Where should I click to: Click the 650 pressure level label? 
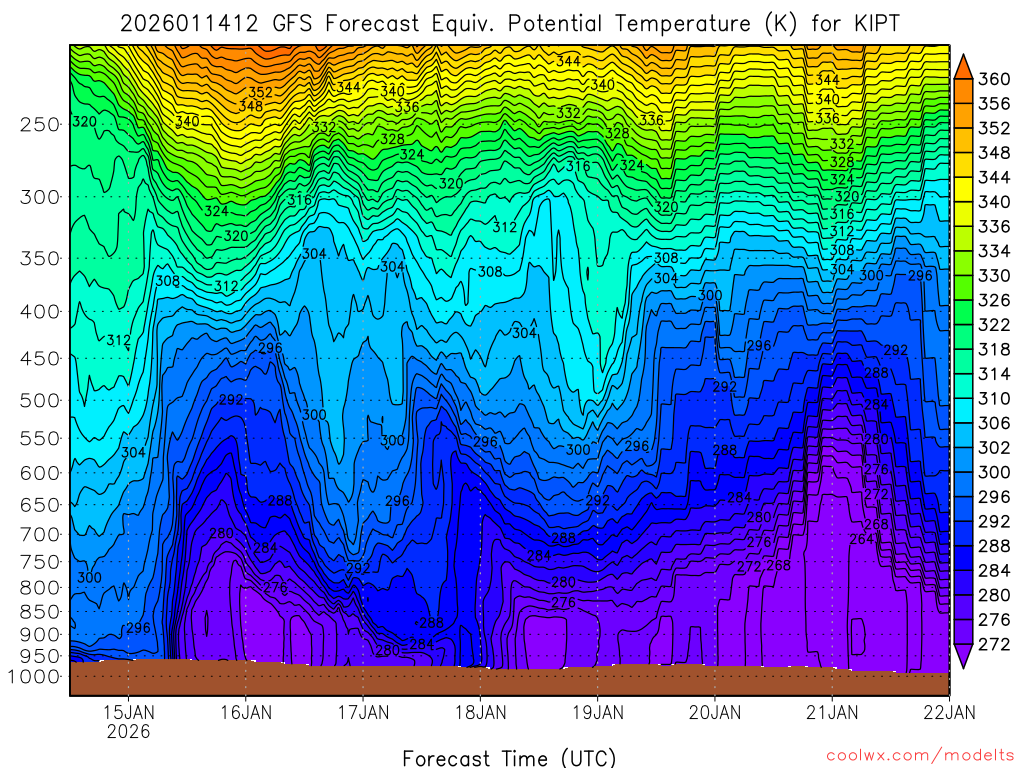(39, 505)
